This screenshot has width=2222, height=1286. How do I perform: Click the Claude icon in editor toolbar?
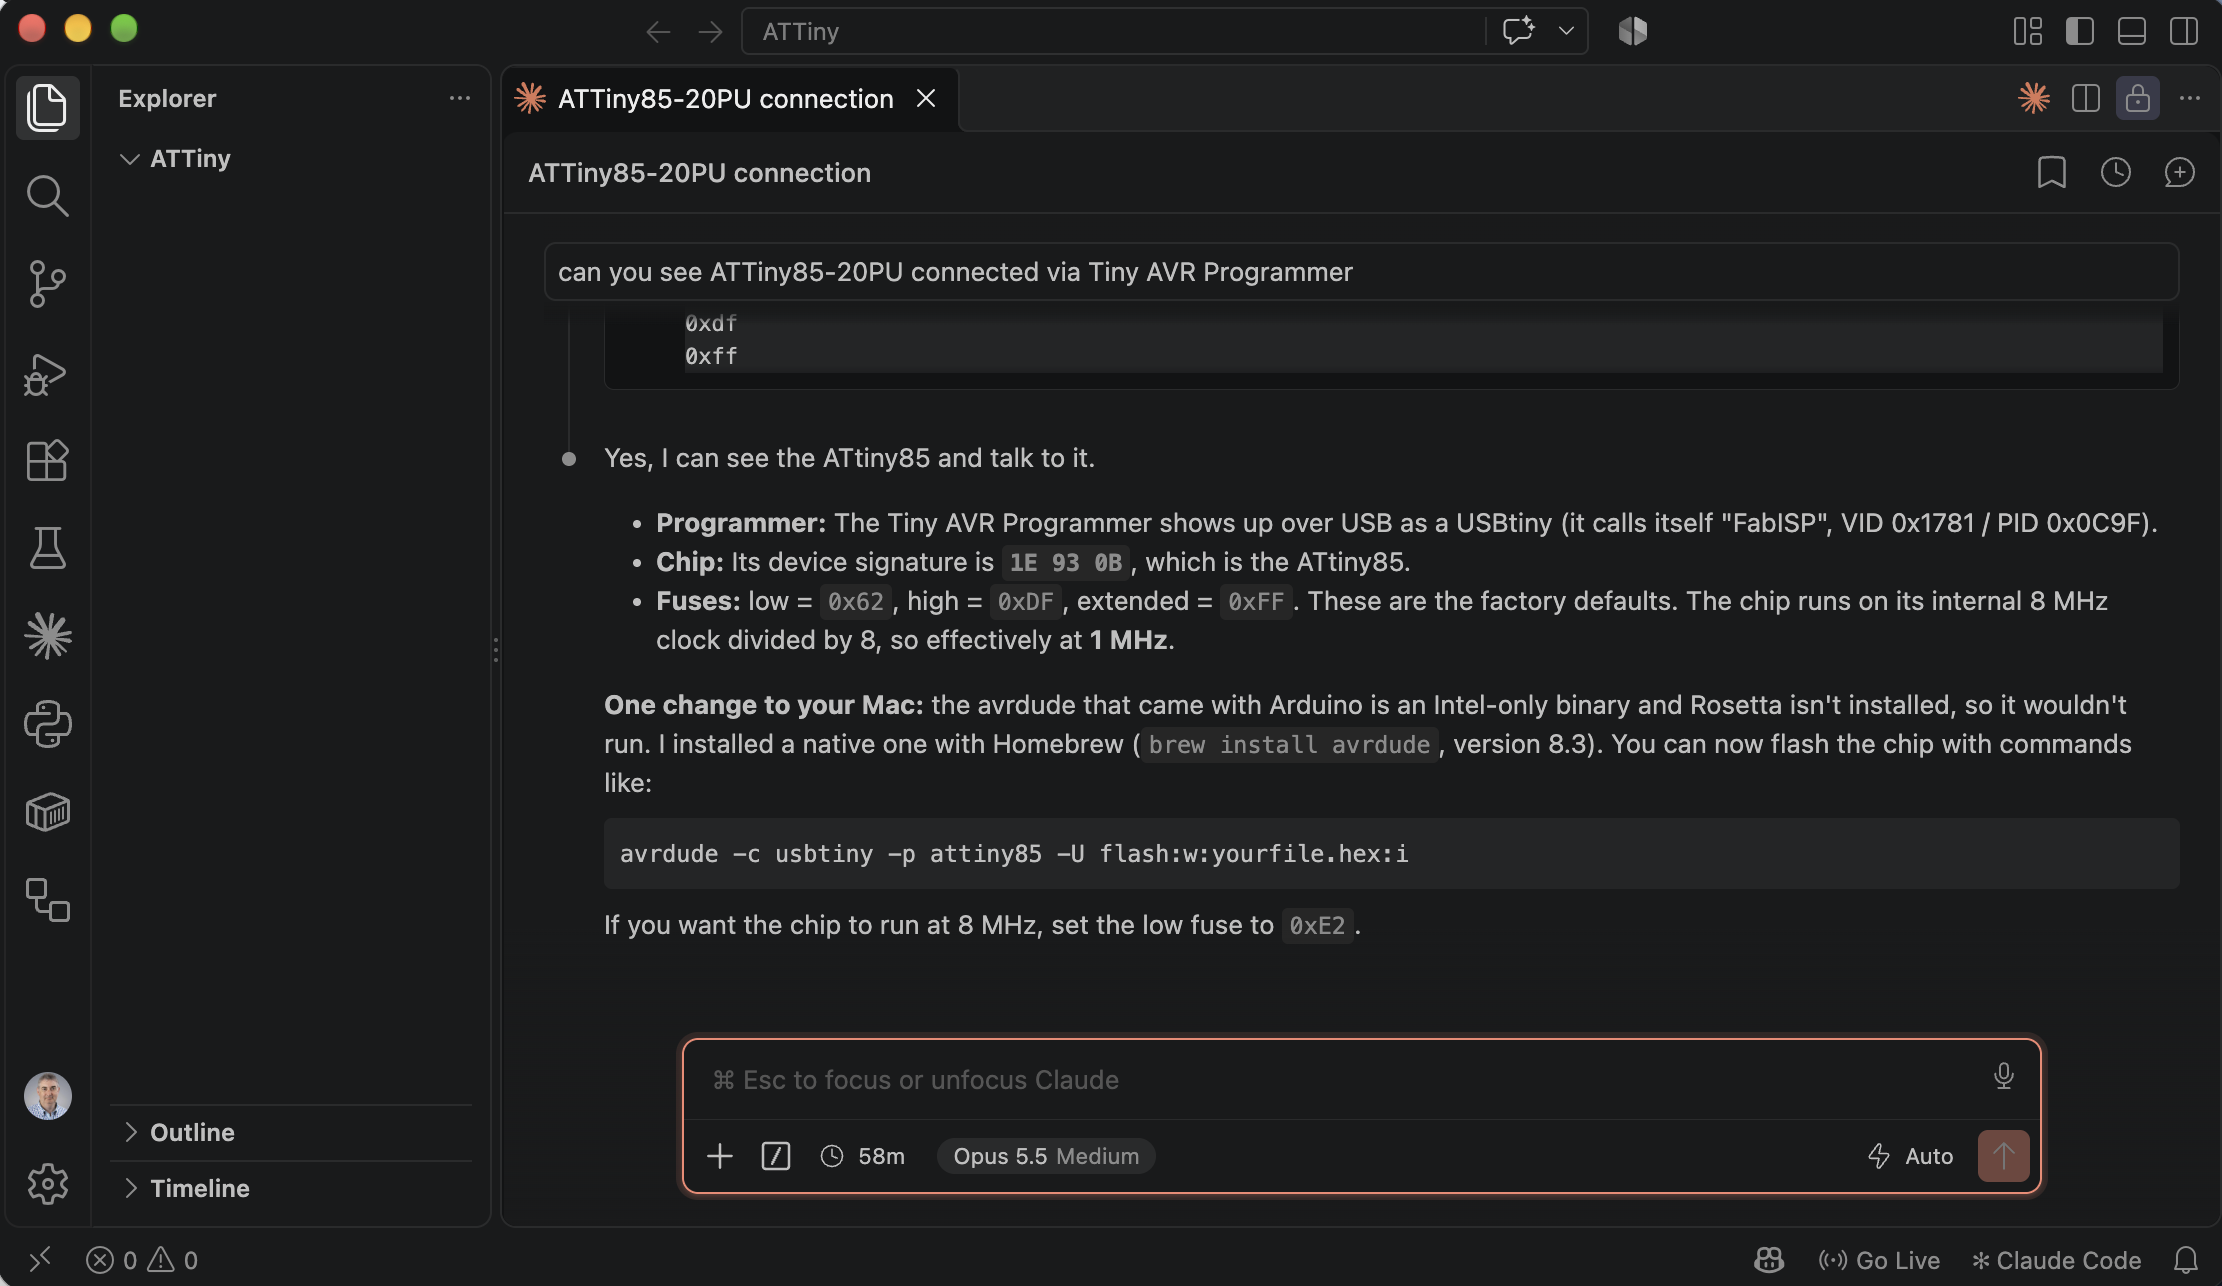pos(2034,98)
